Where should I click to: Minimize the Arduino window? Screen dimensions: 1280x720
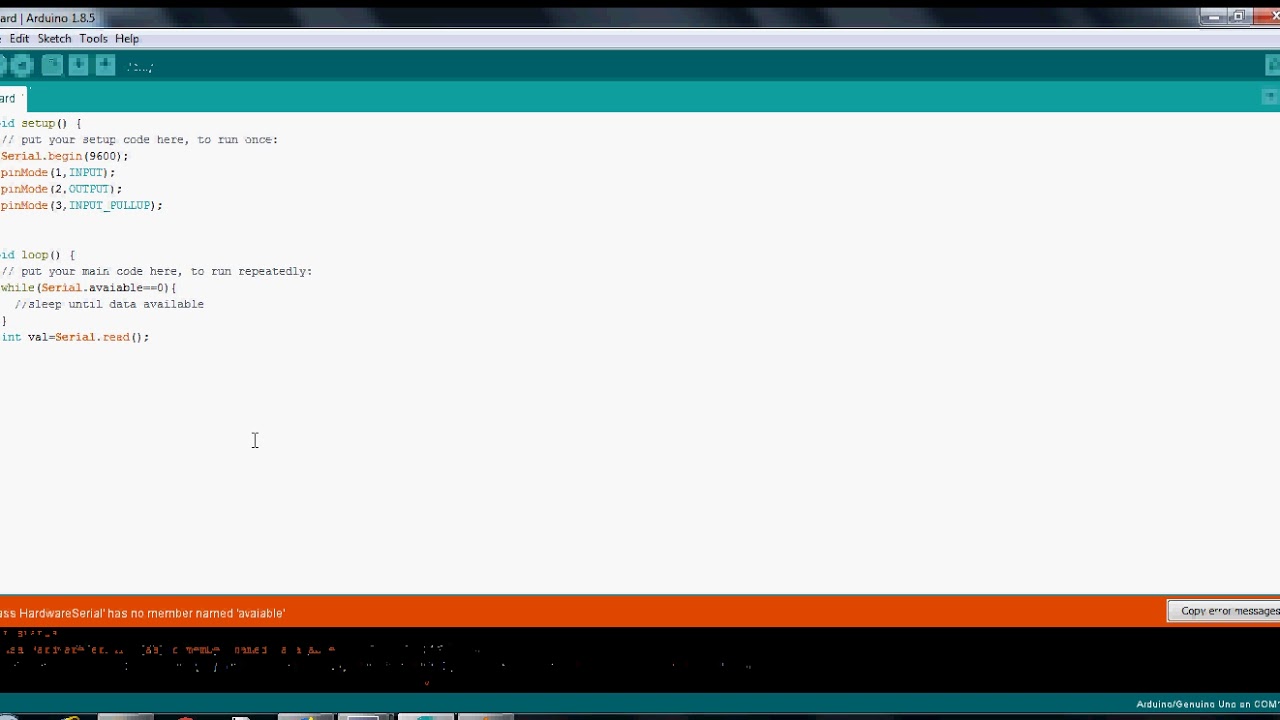[x=1213, y=16]
